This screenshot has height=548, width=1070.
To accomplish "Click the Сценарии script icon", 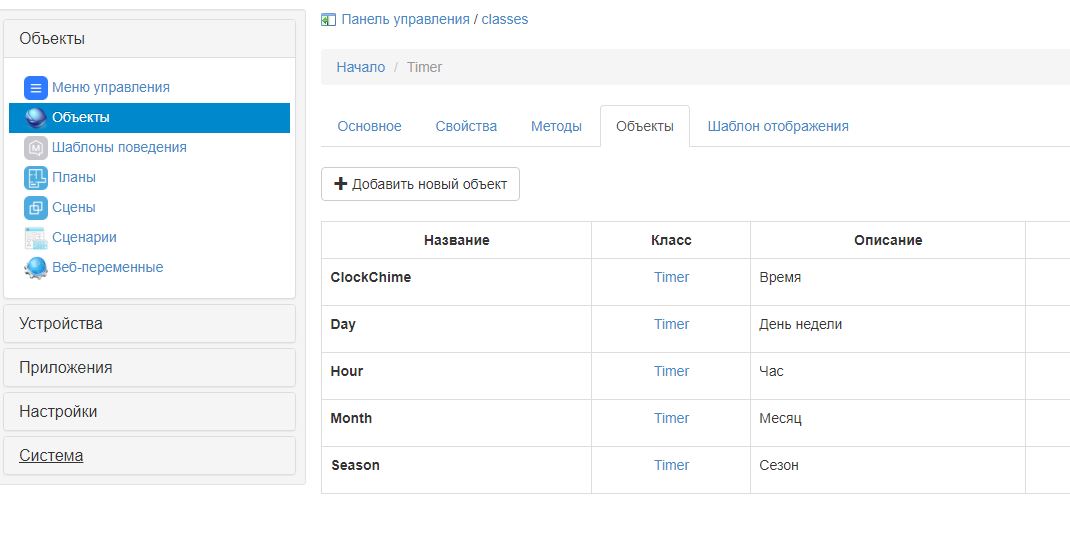I will 36,238.
